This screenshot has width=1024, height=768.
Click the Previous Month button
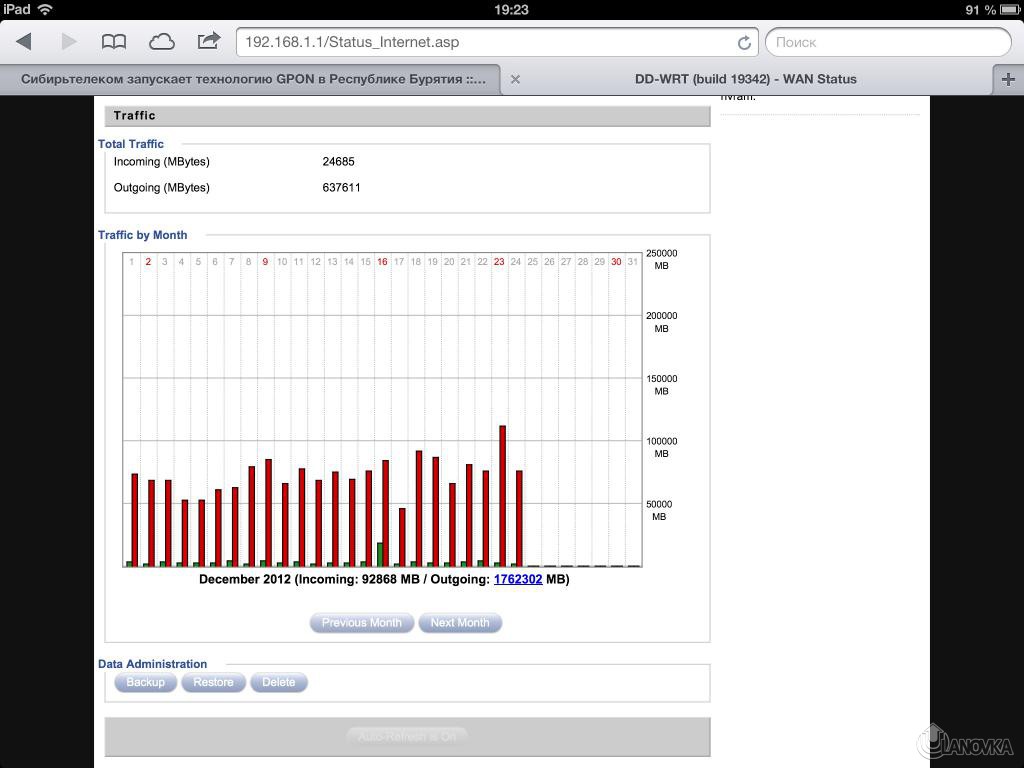(361, 623)
